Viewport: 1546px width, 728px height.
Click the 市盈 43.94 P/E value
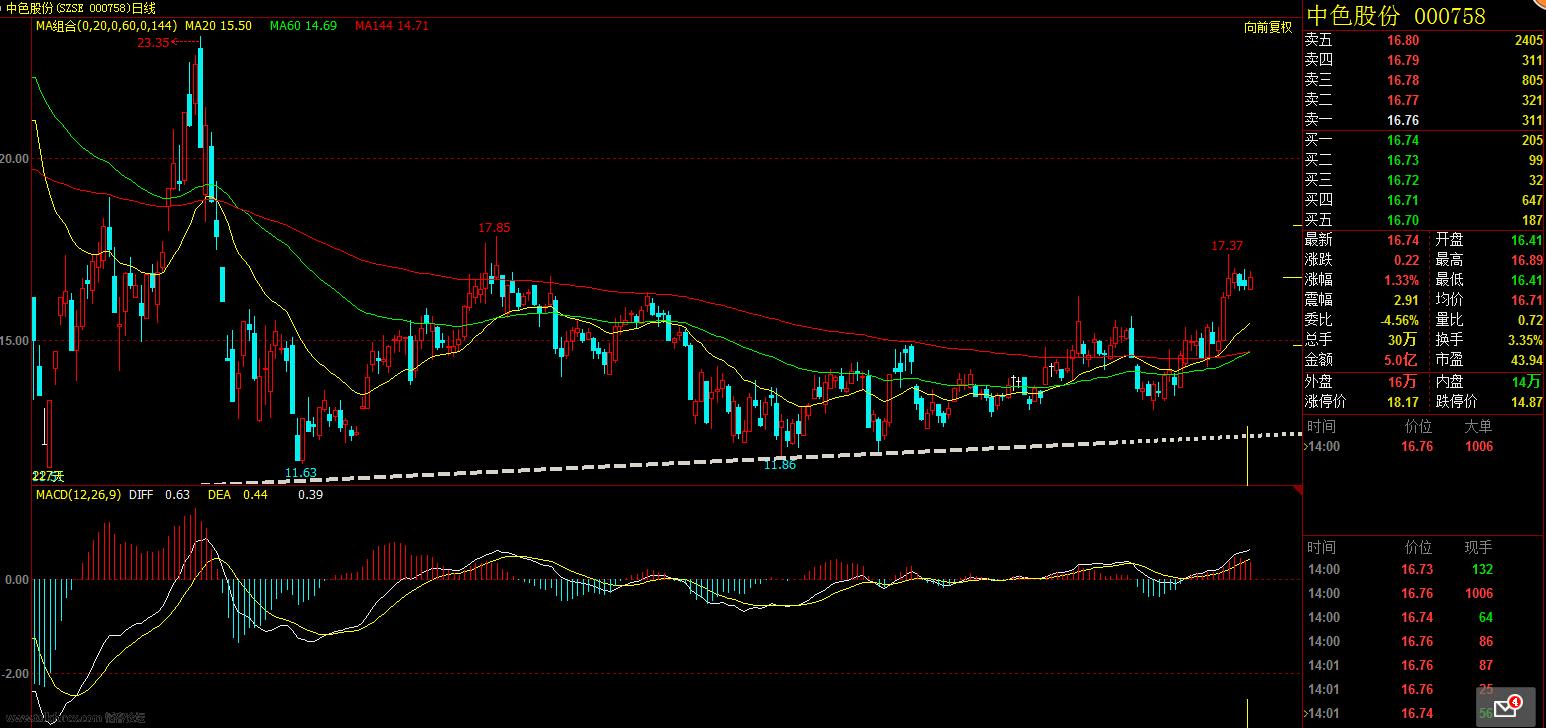[x=1527, y=360]
